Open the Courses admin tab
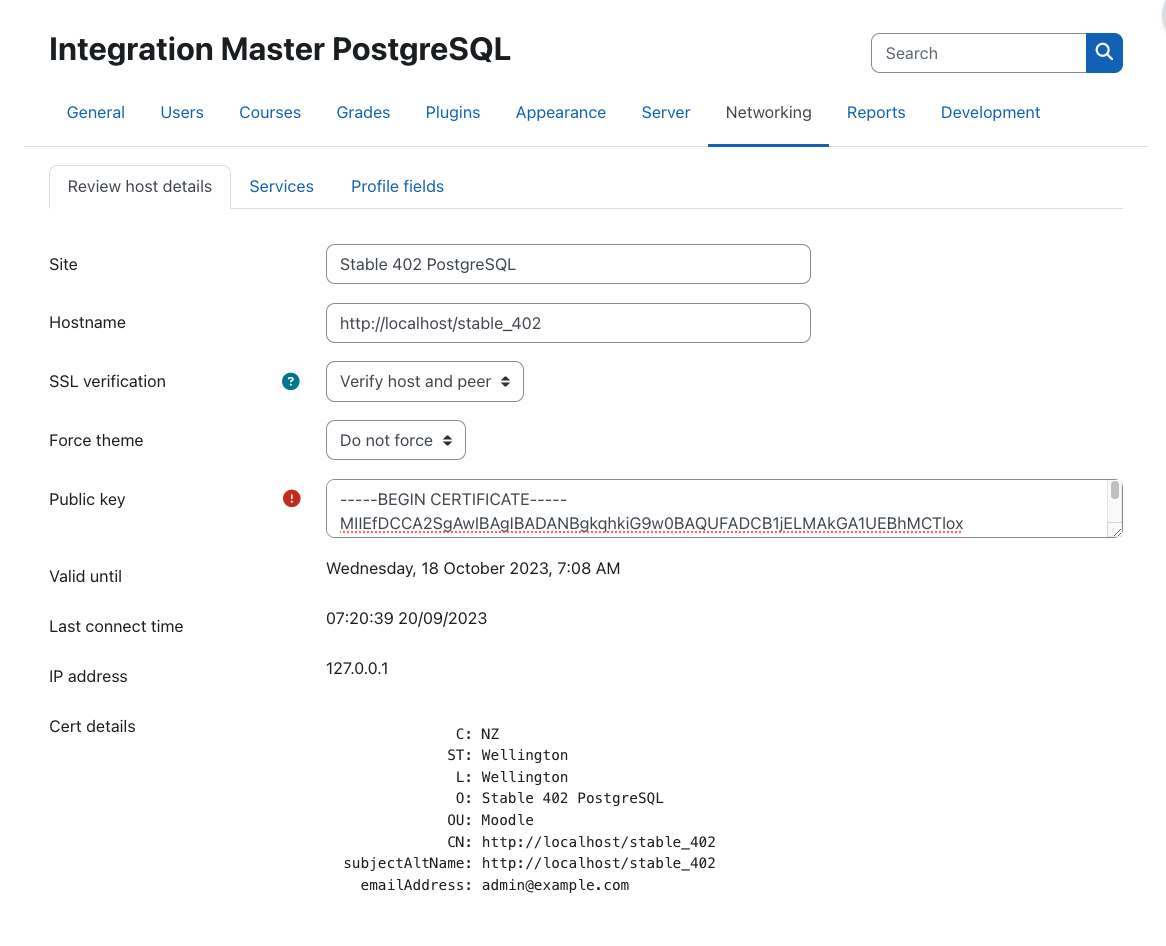 pyautogui.click(x=270, y=112)
